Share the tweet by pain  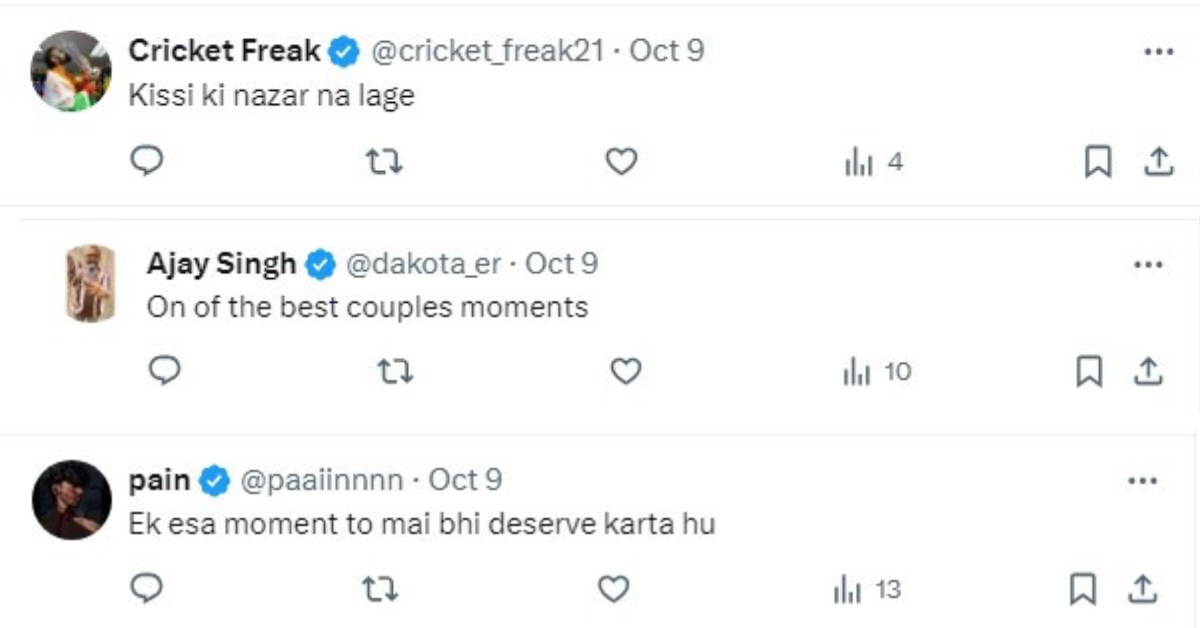click(x=1142, y=590)
